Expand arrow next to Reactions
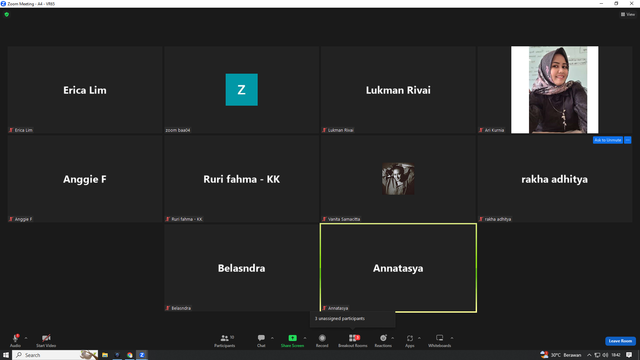640x360 pixels. [x=393, y=338]
